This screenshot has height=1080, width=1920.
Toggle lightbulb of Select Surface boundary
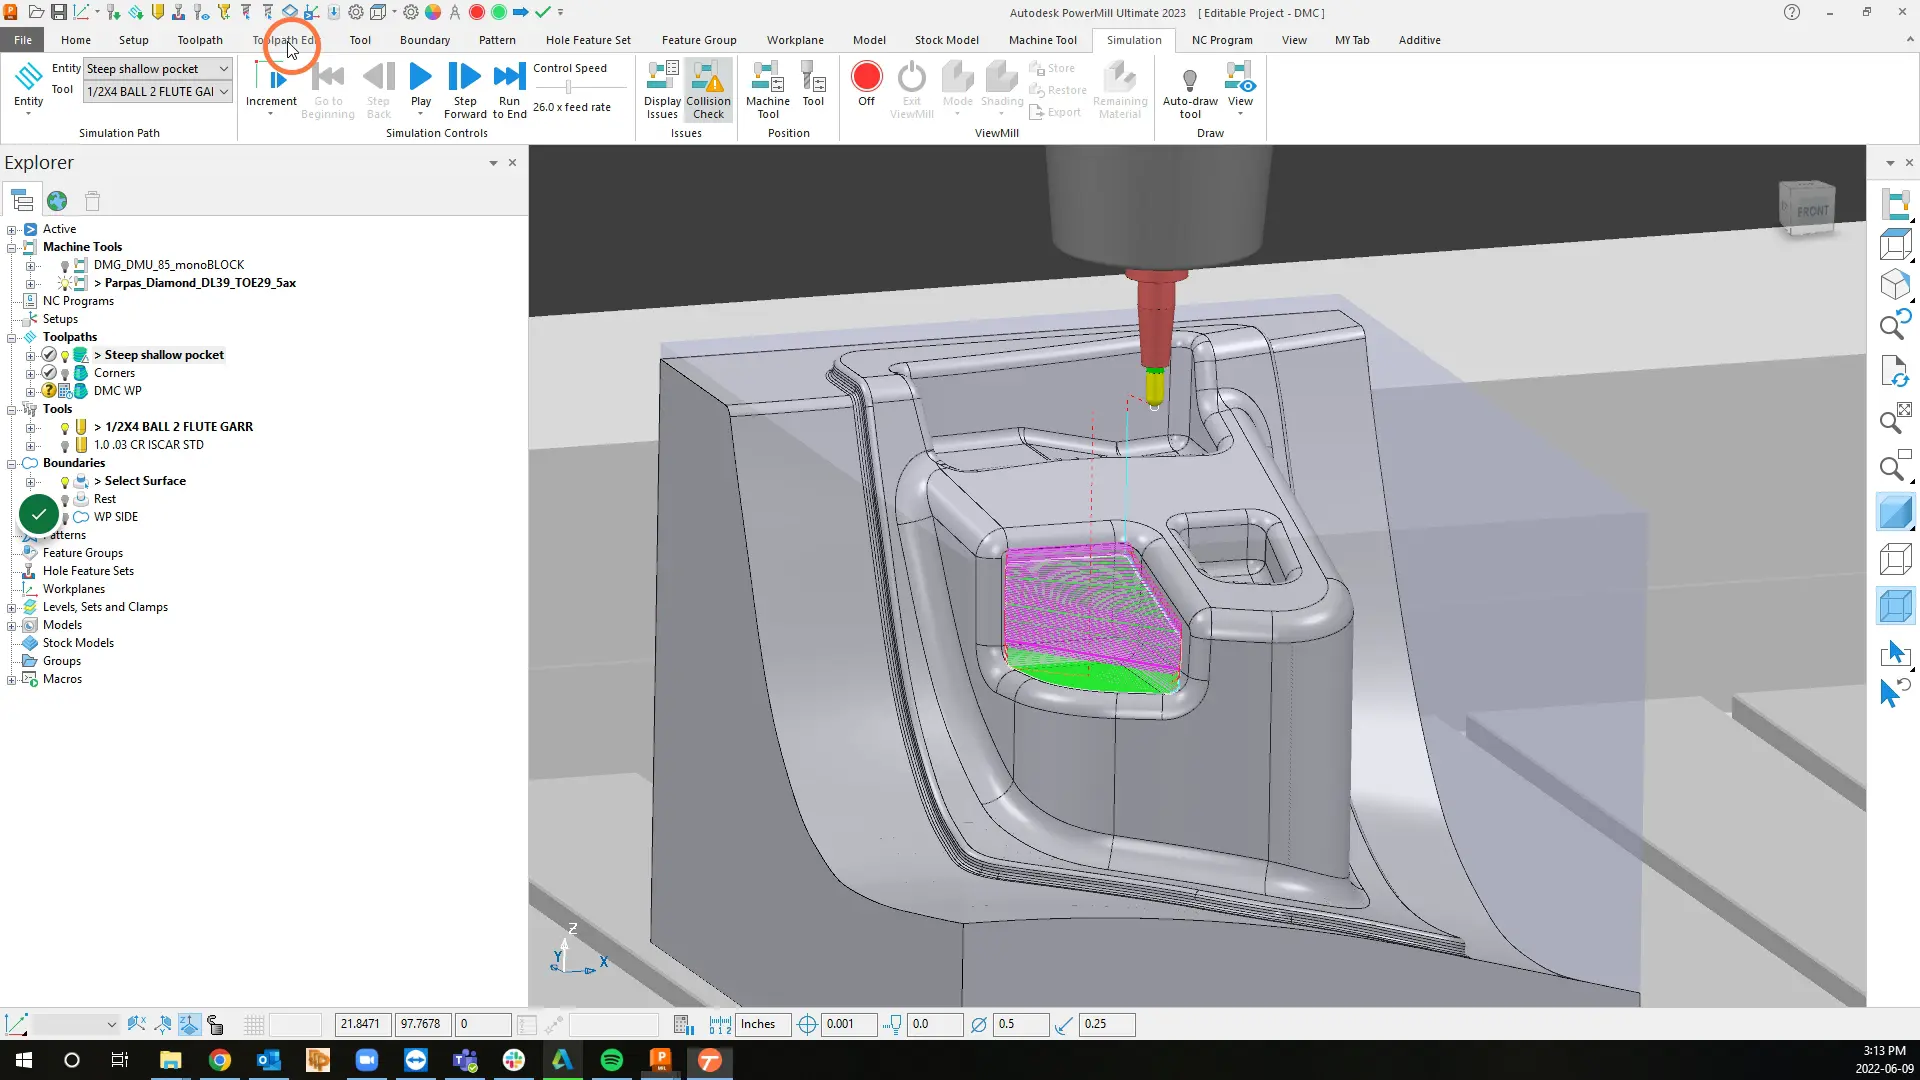coord(65,482)
